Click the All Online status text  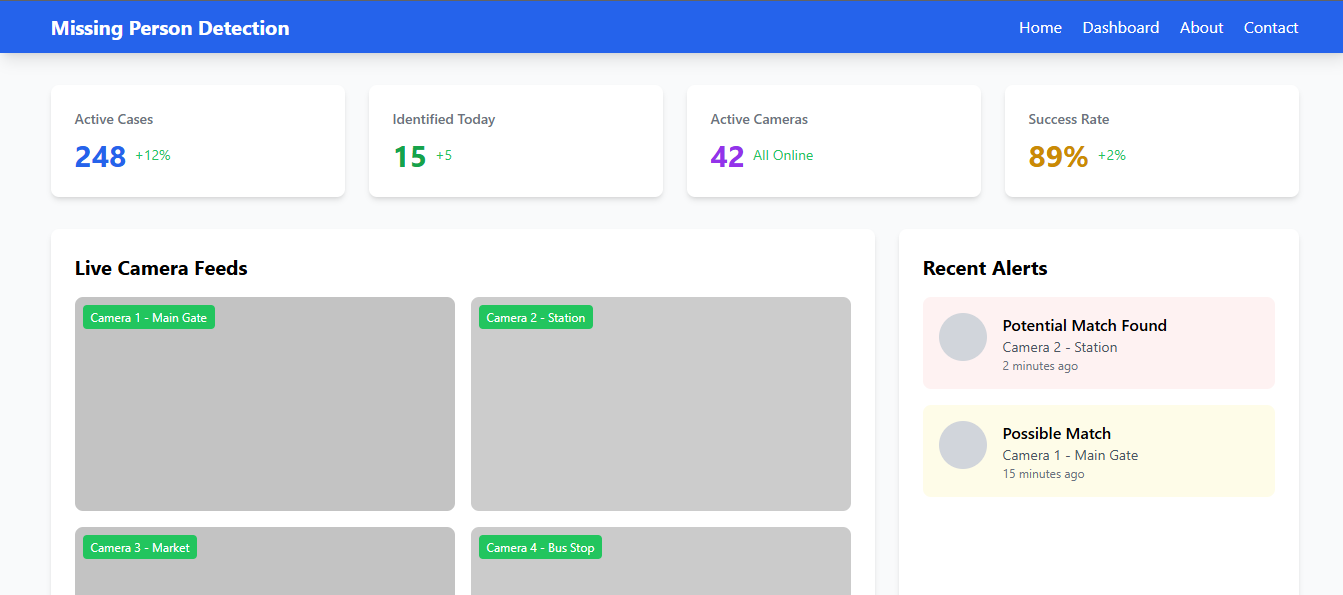783,155
